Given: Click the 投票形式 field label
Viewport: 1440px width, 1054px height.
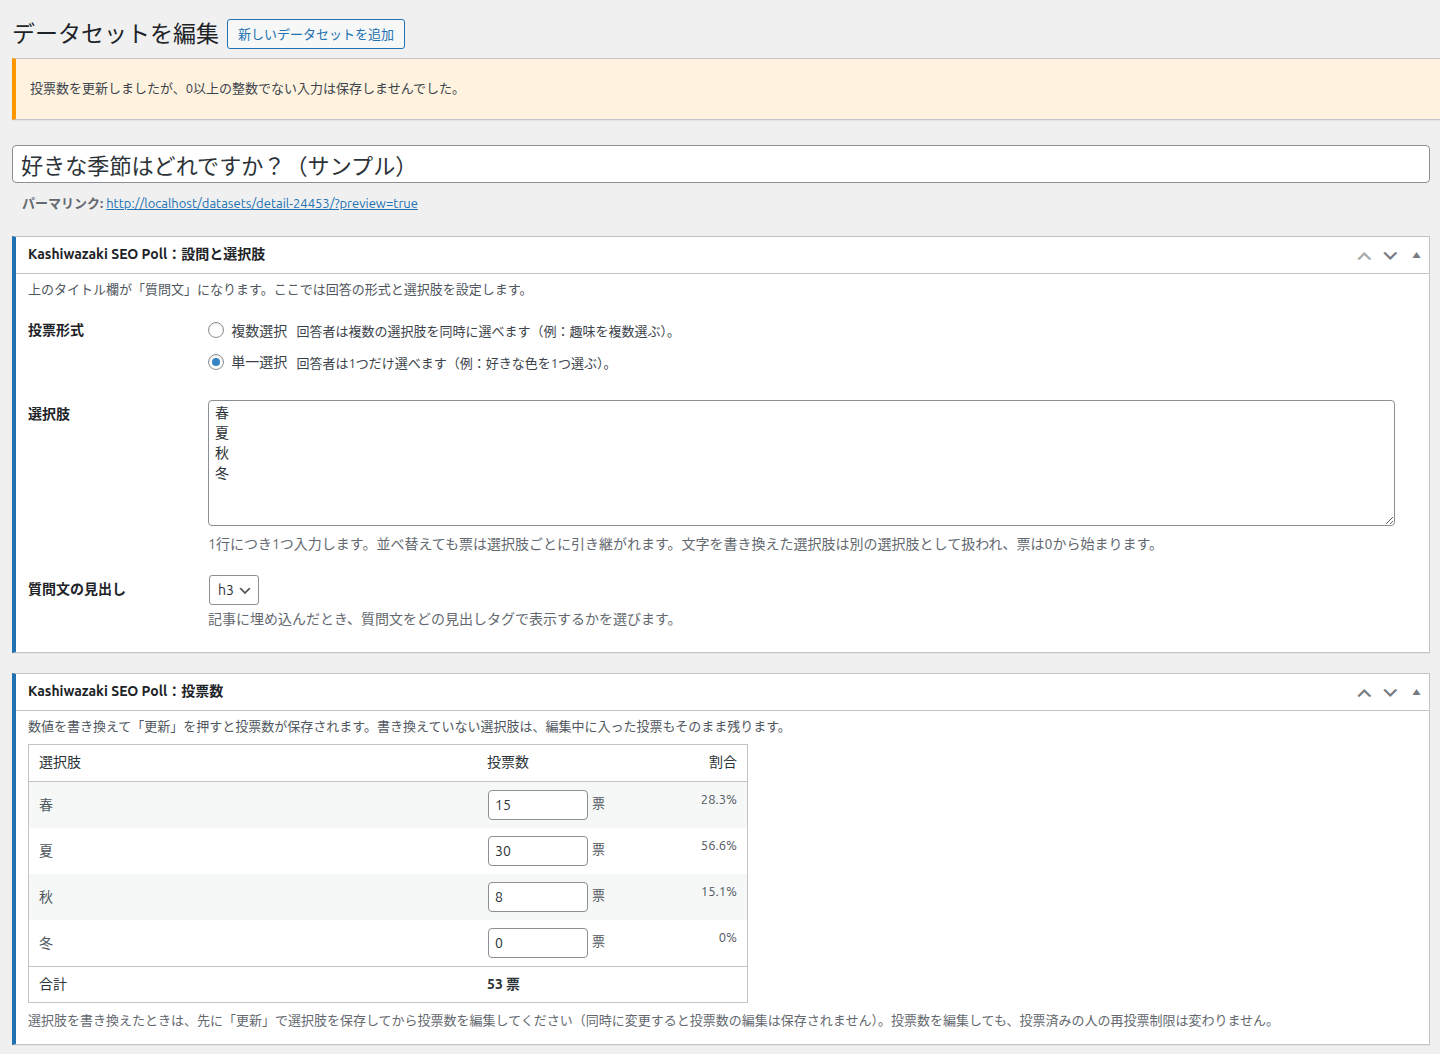Looking at the screenshot, I should [x=56, y=330].
